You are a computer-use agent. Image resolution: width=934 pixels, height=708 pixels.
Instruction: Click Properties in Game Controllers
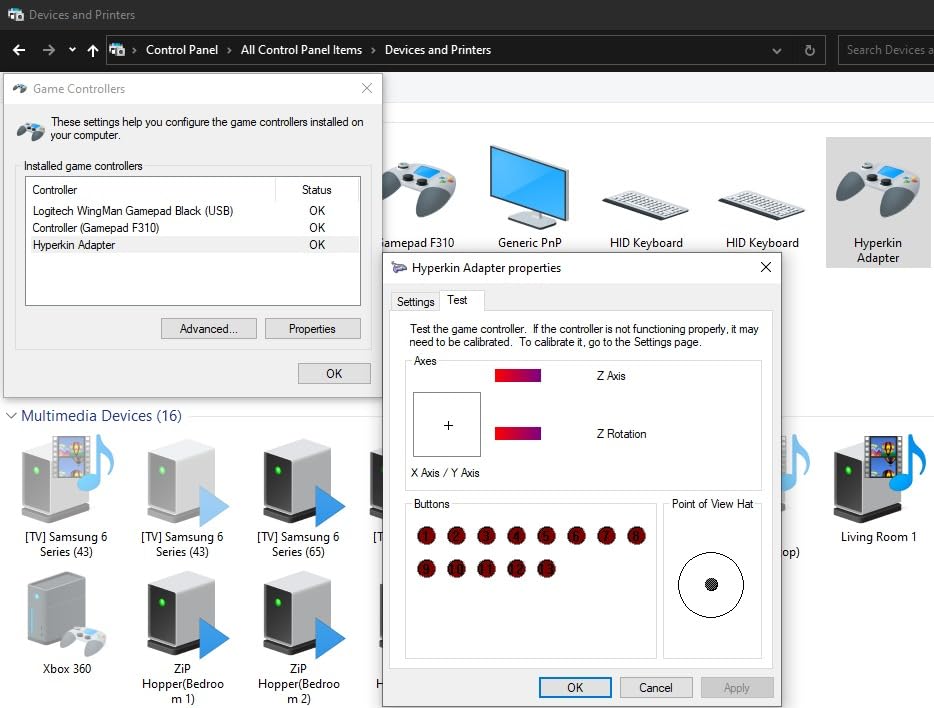[312, 329]
